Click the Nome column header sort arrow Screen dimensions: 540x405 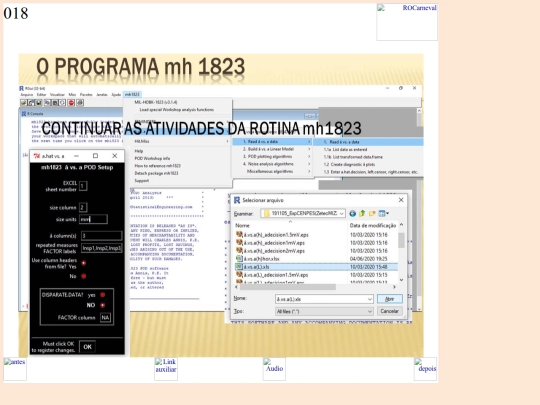(x=290, y=221)
